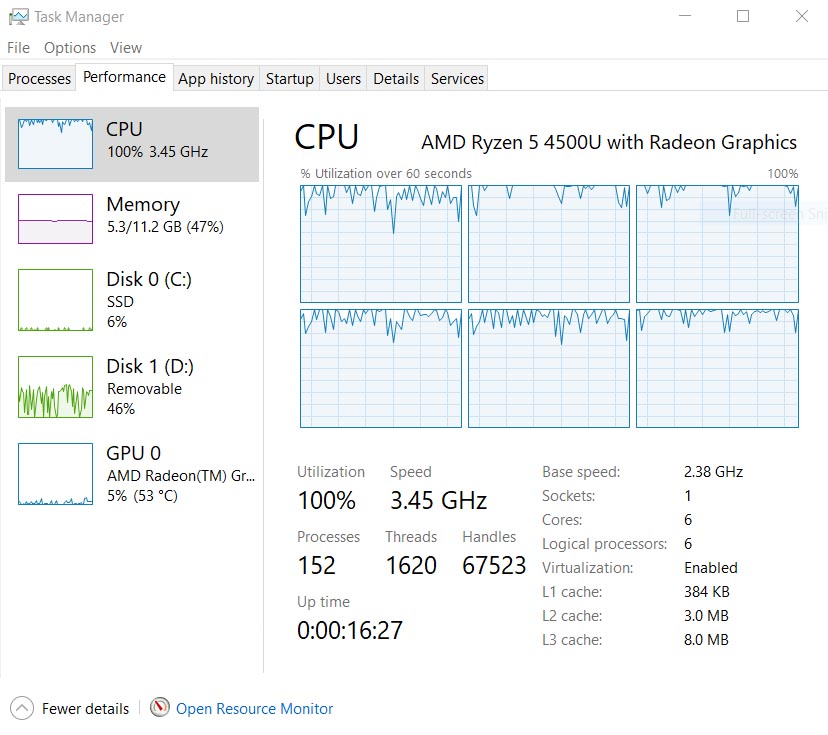This screenshot has height=735, width=828.
Task: Go to the Startup tab
Action: [x=289, y=79]
